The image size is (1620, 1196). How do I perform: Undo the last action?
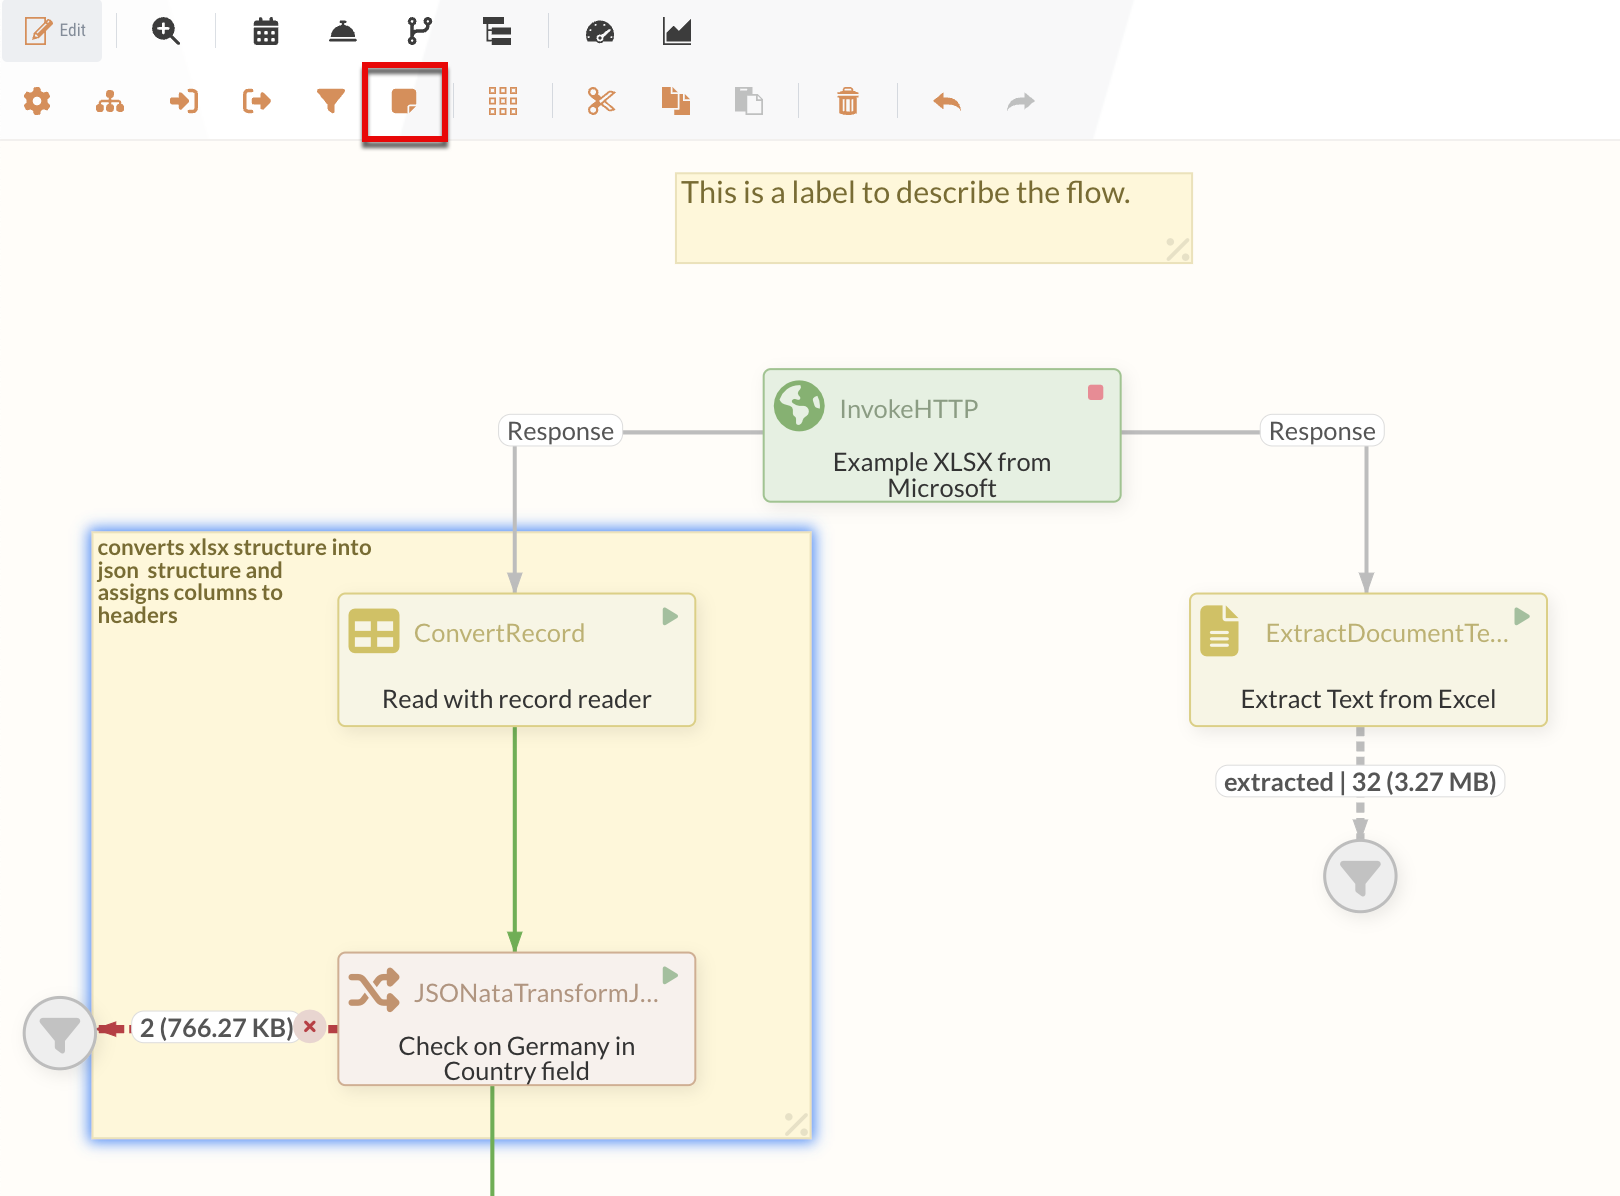point(947,101)
